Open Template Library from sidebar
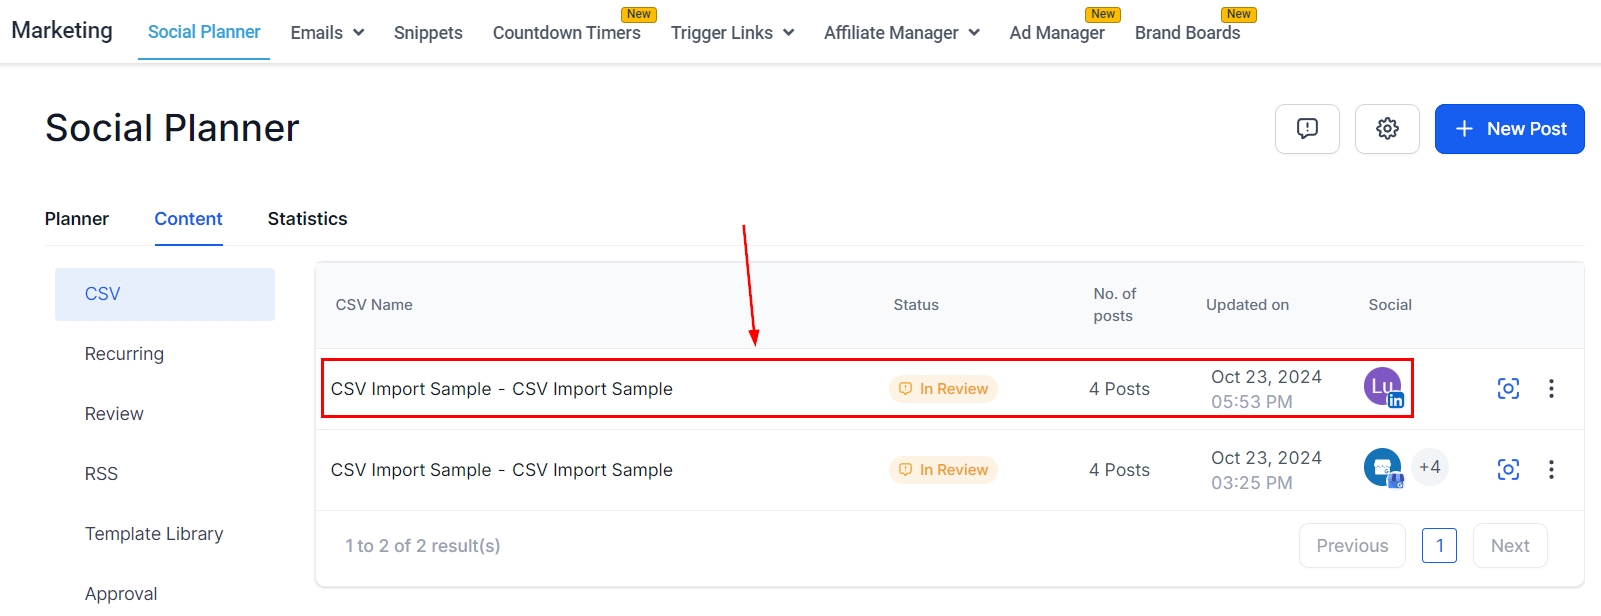This screenshot has height=616, width=1601. coord(154,534)
